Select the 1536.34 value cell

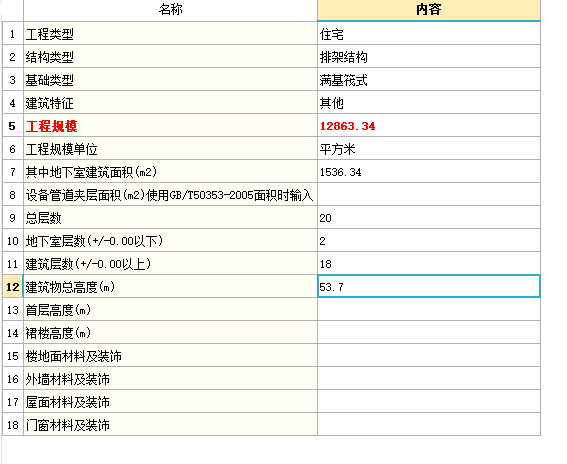[429, 171]
